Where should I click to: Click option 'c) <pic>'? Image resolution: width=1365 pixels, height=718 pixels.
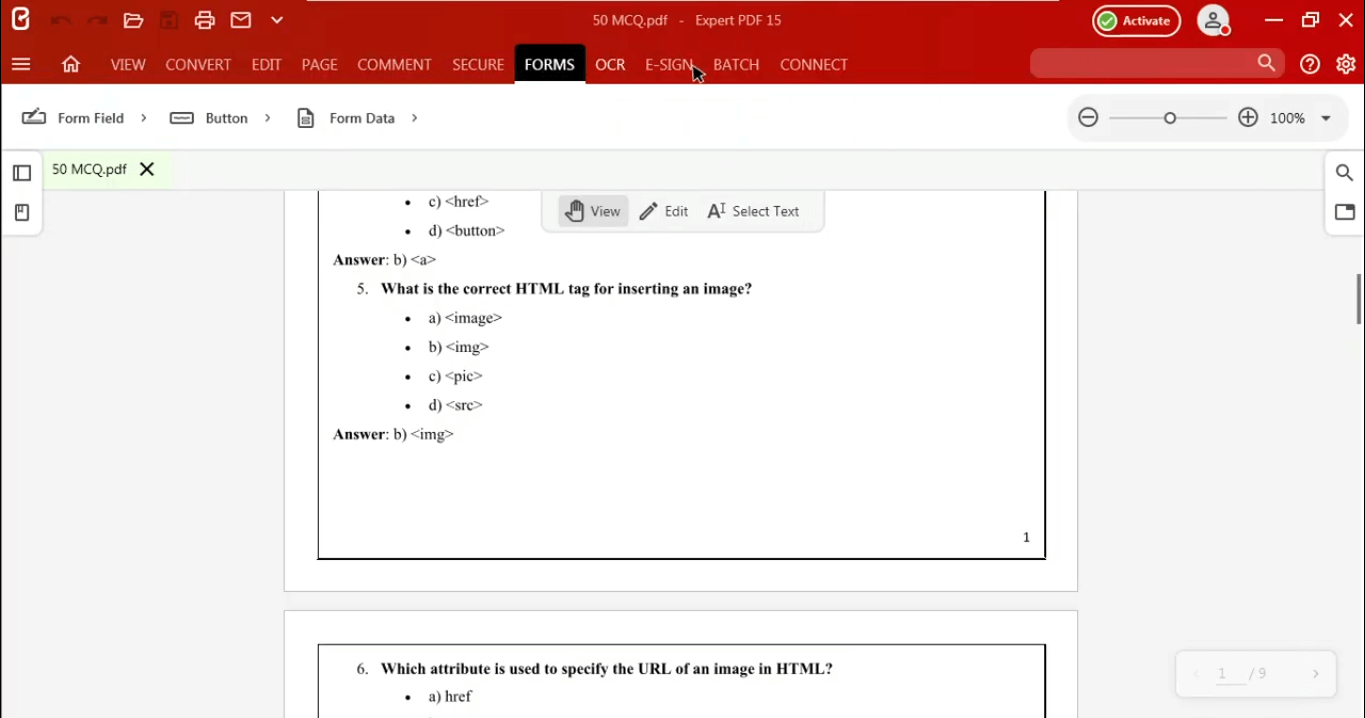[455, 376]
